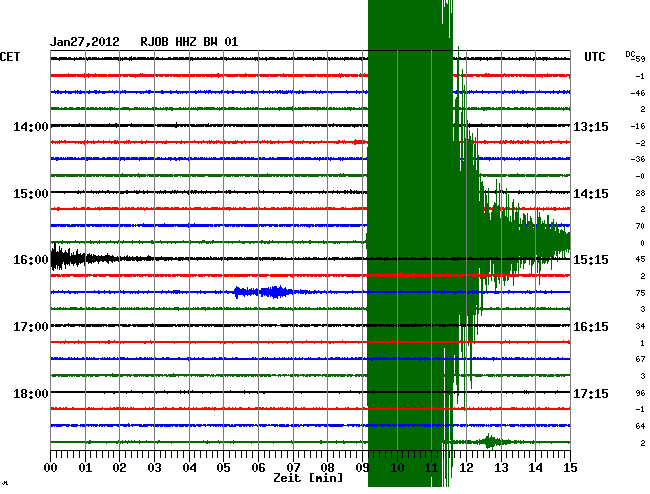Click the 16:15 UTC time label
Image resolution: width=650 pixels, height=494 pixels.
point(591,327)
